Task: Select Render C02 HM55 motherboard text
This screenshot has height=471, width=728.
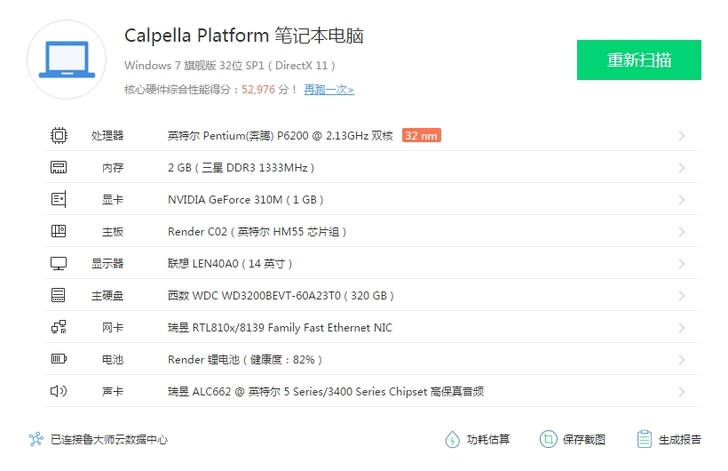Action: click(257, 232)
